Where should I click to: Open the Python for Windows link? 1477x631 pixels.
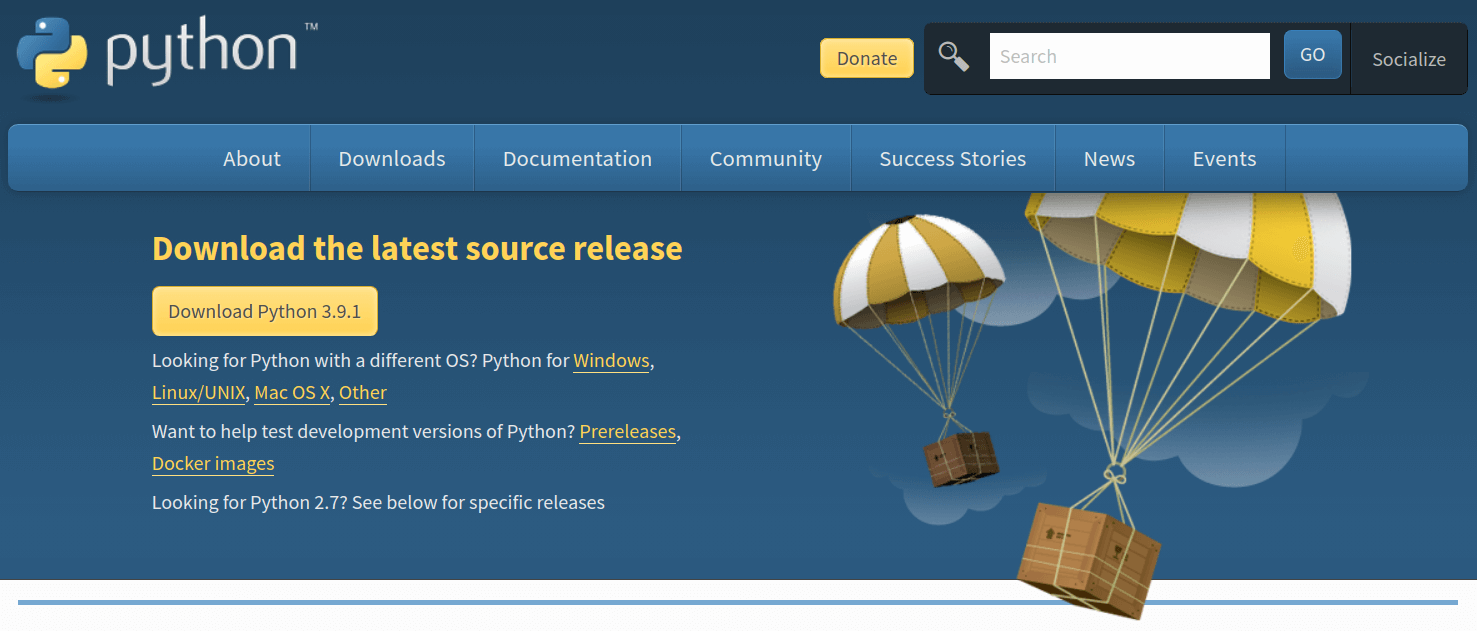click(x=611, y=361)
